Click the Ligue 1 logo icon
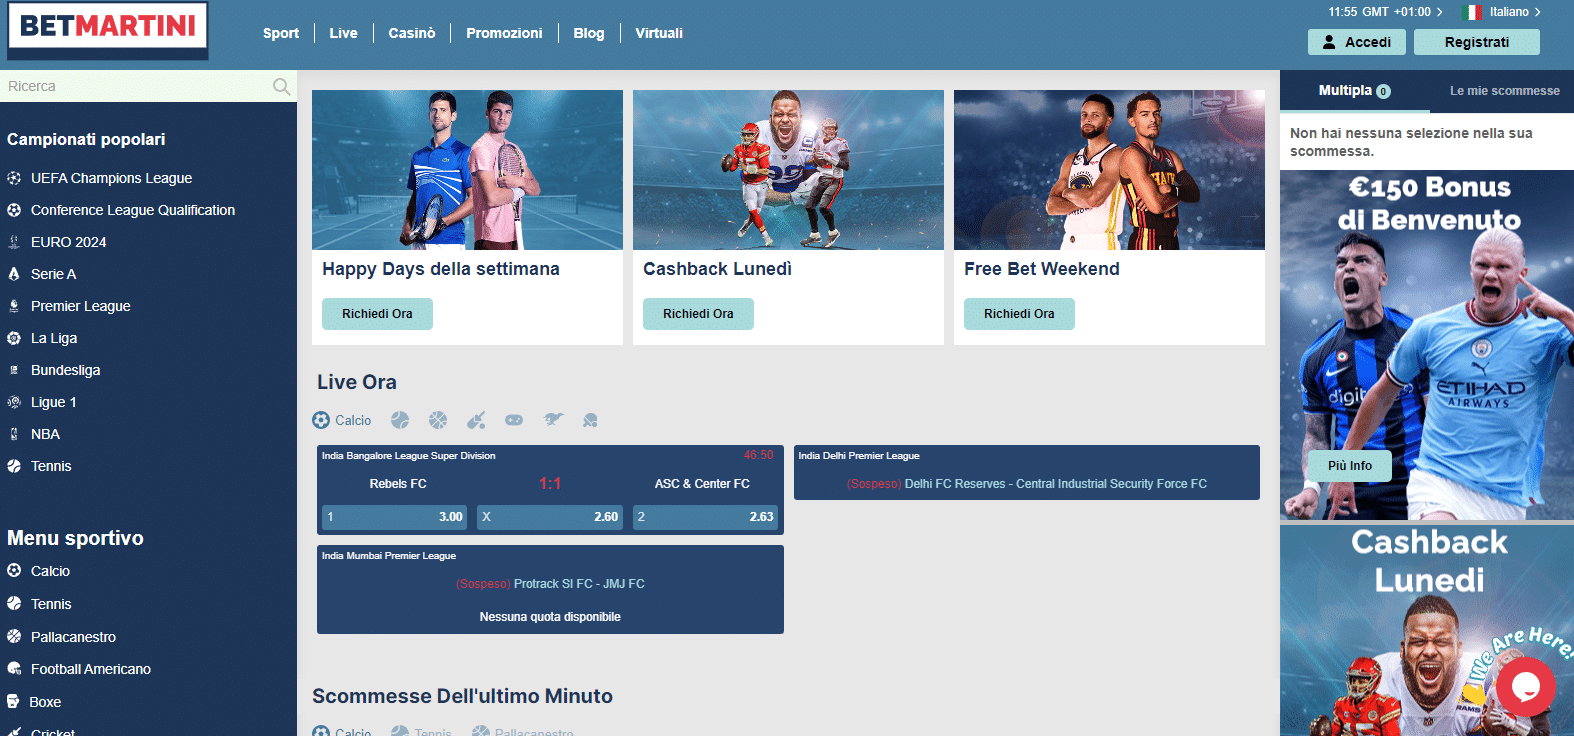The image size is (1574, 736). [14, 402]
